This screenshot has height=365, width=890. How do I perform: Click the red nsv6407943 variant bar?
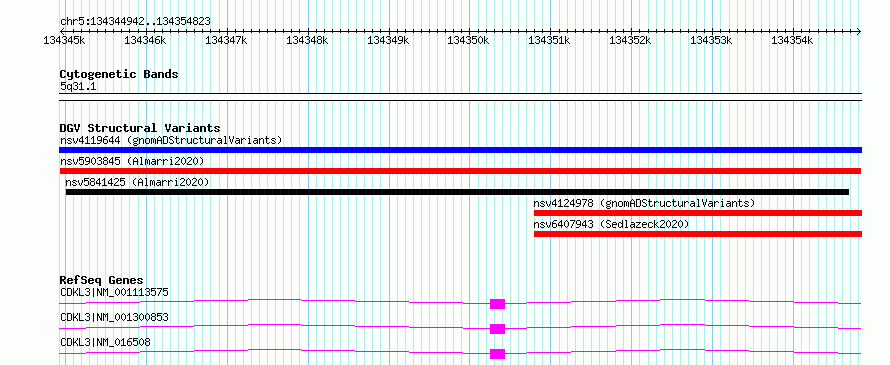[698, 234]
